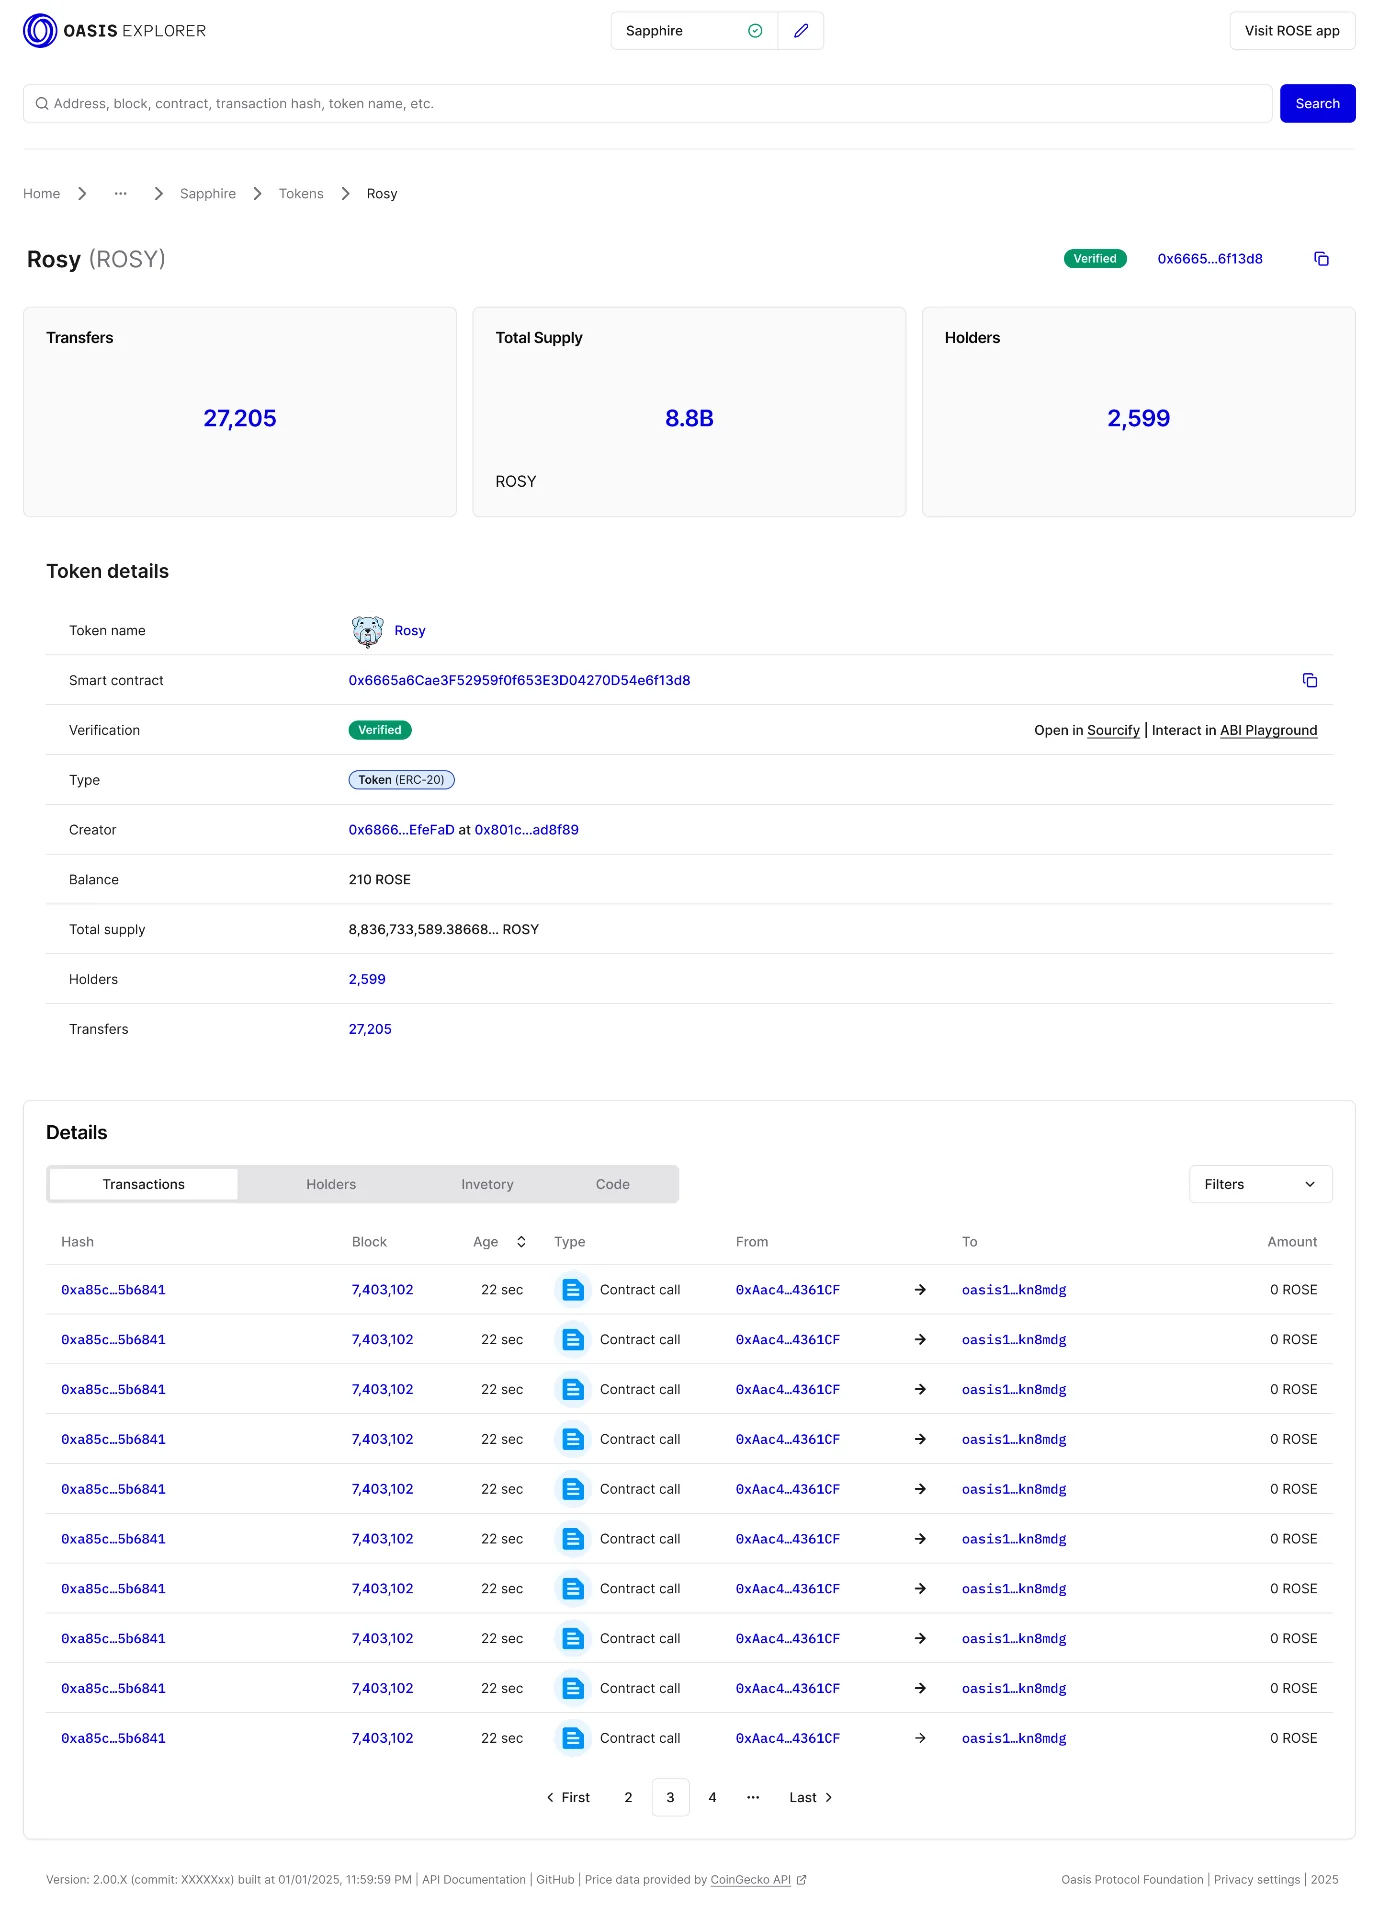Open Tokens breadcrumb link
Image resolution: width=1379 pixels, height=1920 pixels.
coord(301,194)
